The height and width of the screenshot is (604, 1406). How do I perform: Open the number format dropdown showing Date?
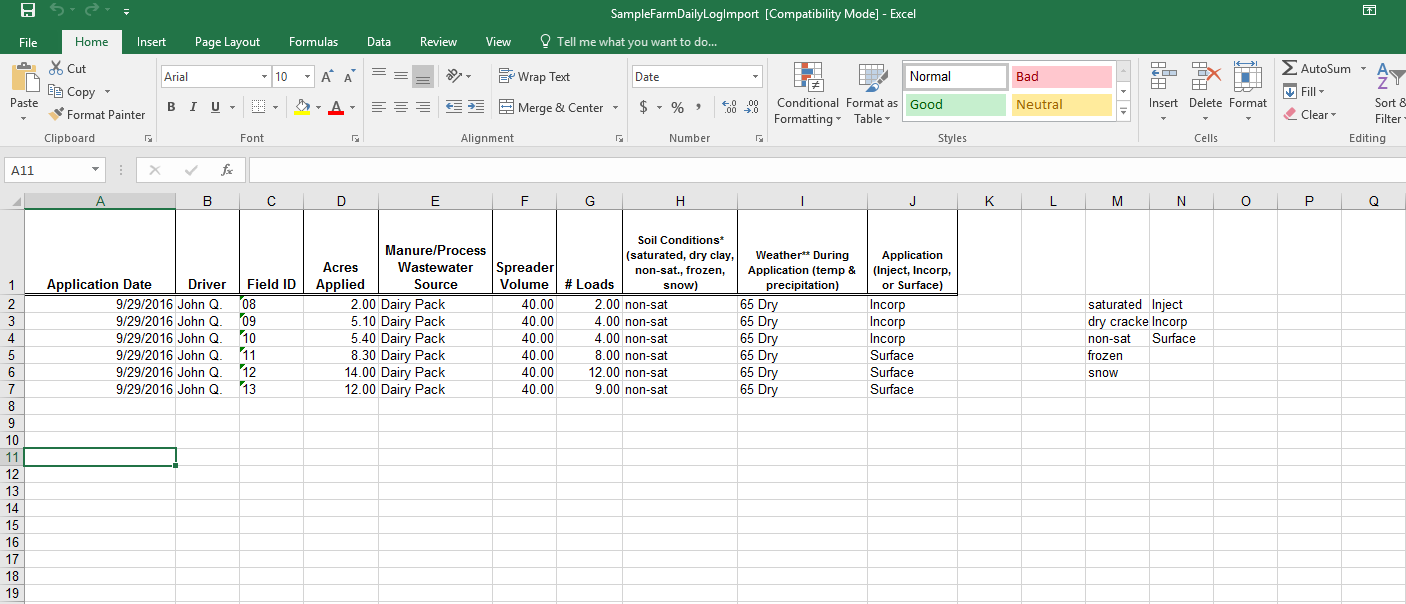point(696,75)
